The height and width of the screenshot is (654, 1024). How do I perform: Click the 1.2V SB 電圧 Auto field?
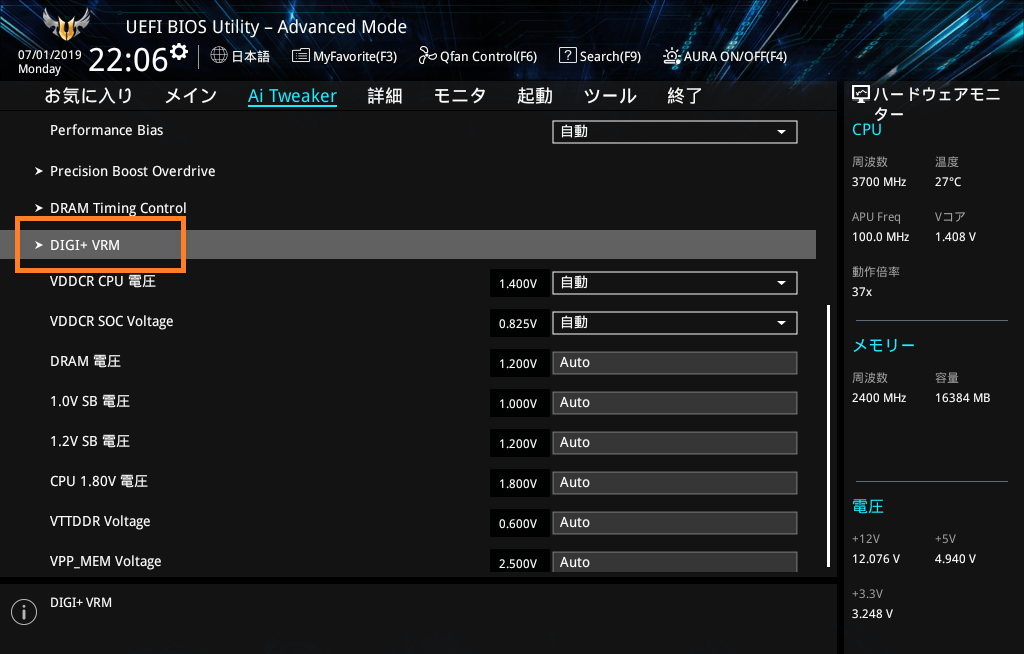point(675,442)
